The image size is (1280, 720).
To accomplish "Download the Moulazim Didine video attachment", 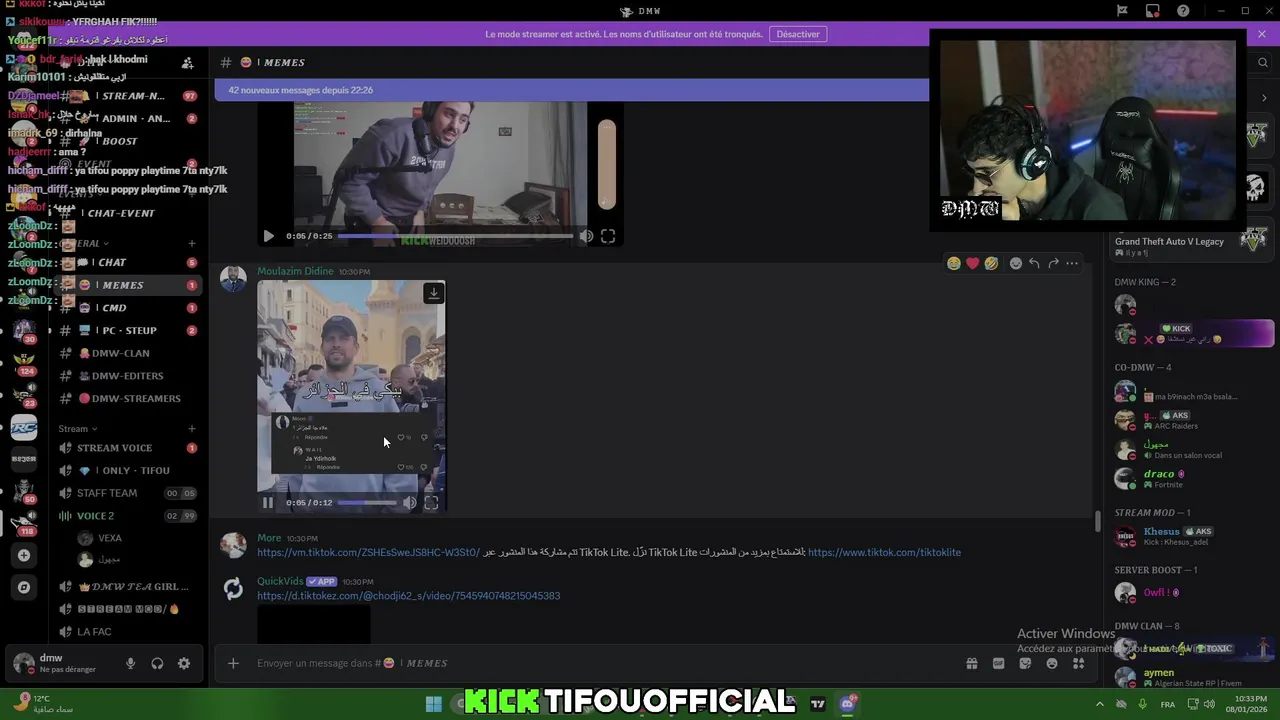I will coord(433,293).
